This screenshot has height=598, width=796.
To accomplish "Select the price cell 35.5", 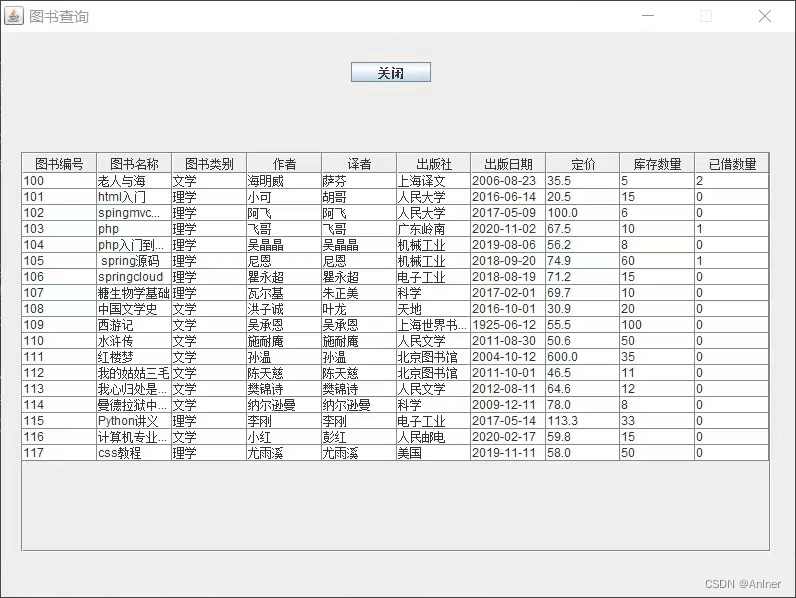I will pyautogui.click(x=583, y=181).
